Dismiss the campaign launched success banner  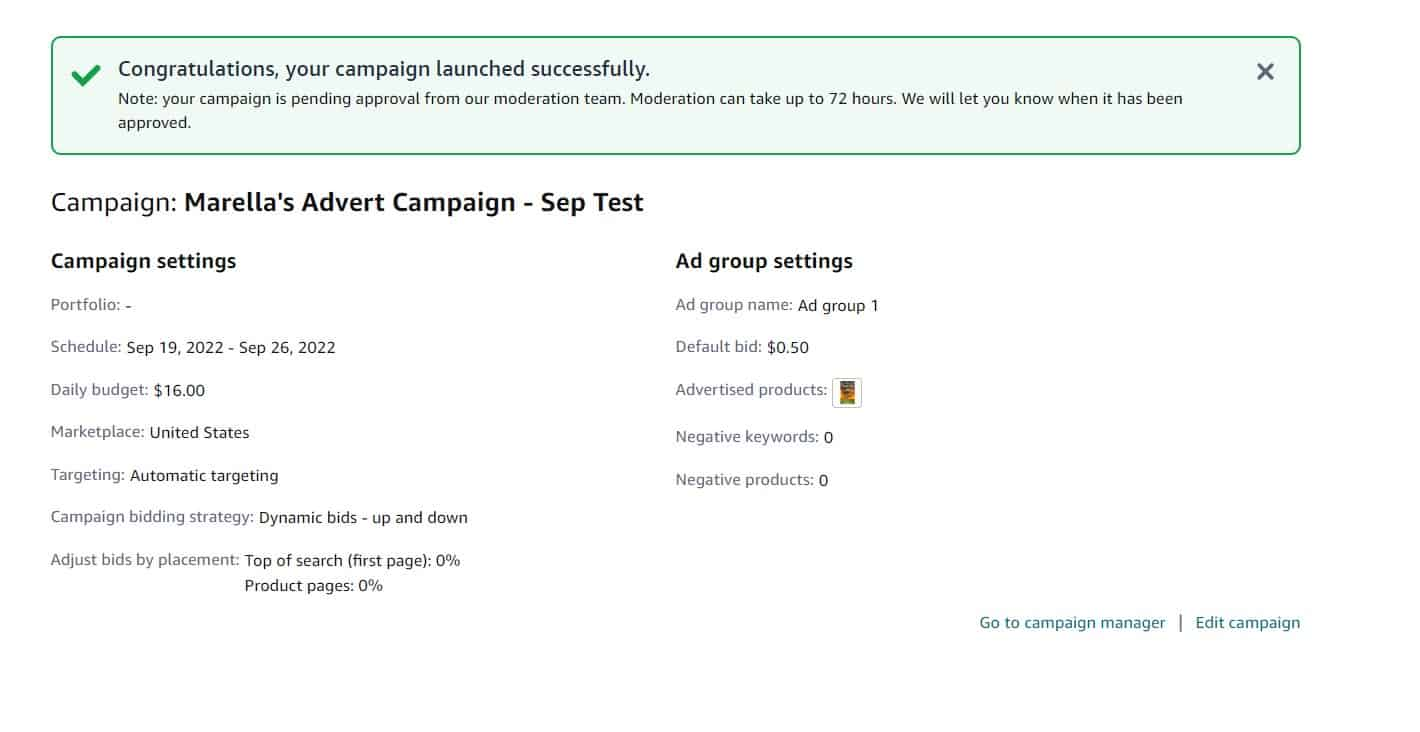point(1265,71)
